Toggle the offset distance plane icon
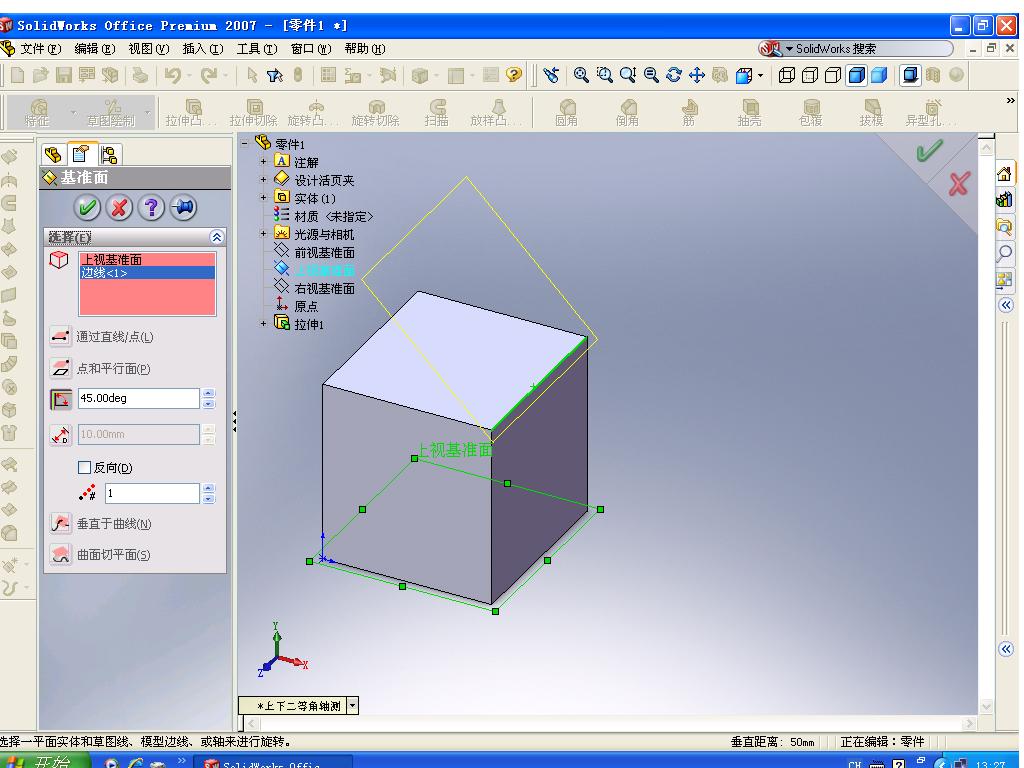This screenshot has height=768, width=1024. pyautogui.click(x=61, y=434)
